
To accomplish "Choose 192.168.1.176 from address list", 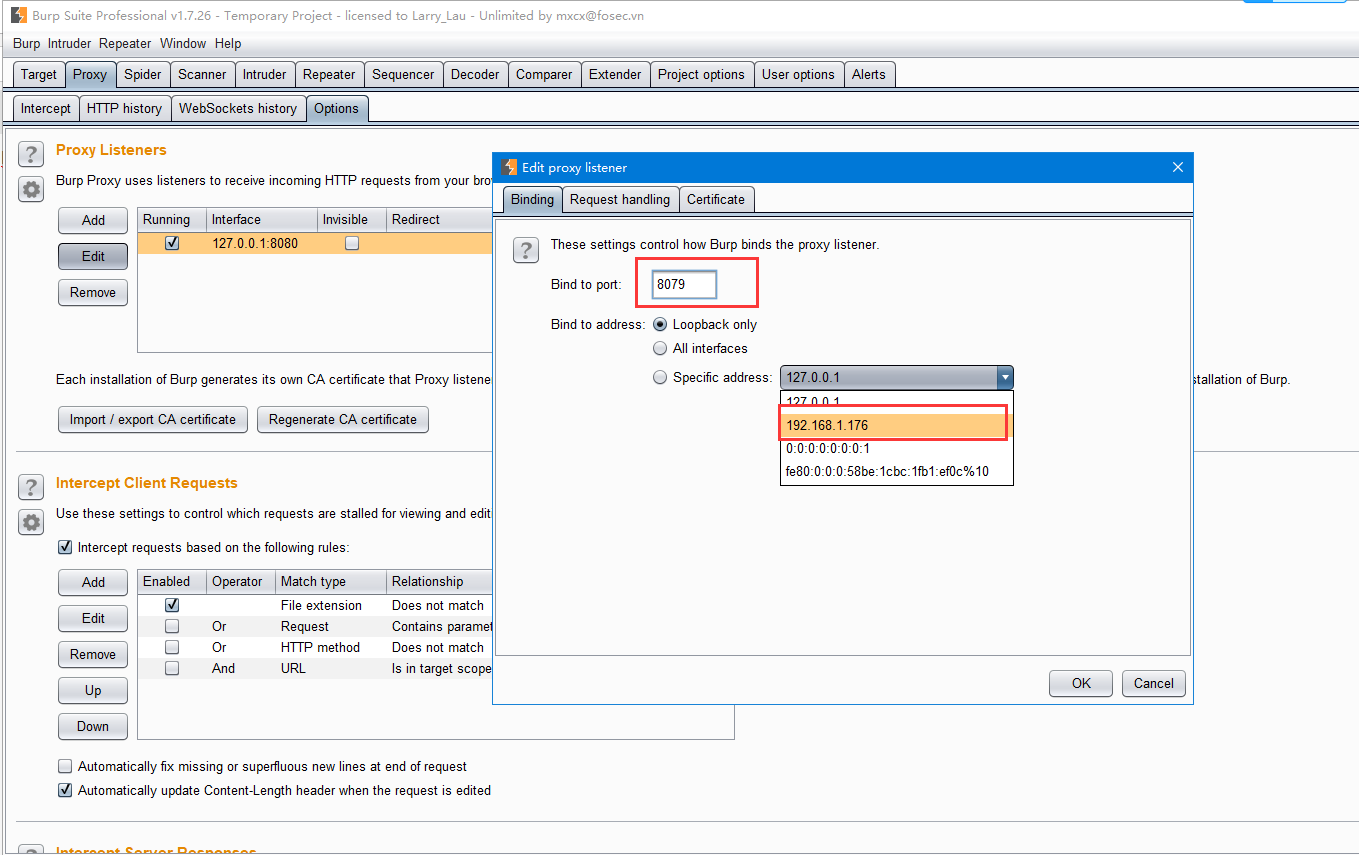I will (x=897, y=425).
